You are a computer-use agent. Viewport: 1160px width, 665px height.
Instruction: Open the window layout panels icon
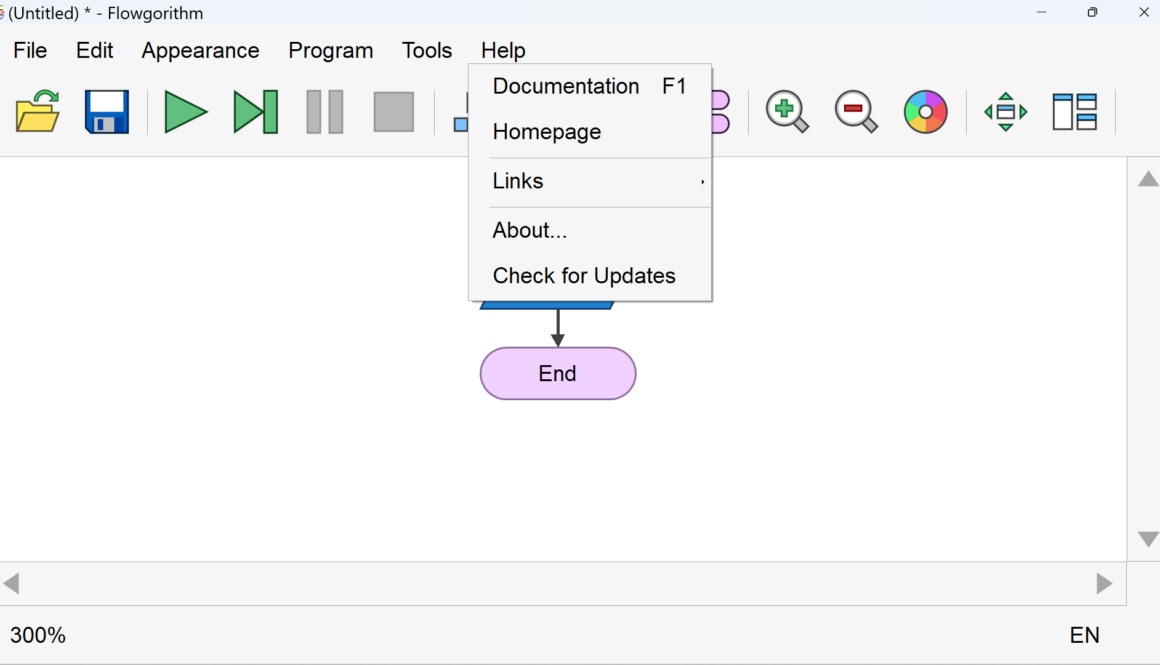tap(1075, 112)
